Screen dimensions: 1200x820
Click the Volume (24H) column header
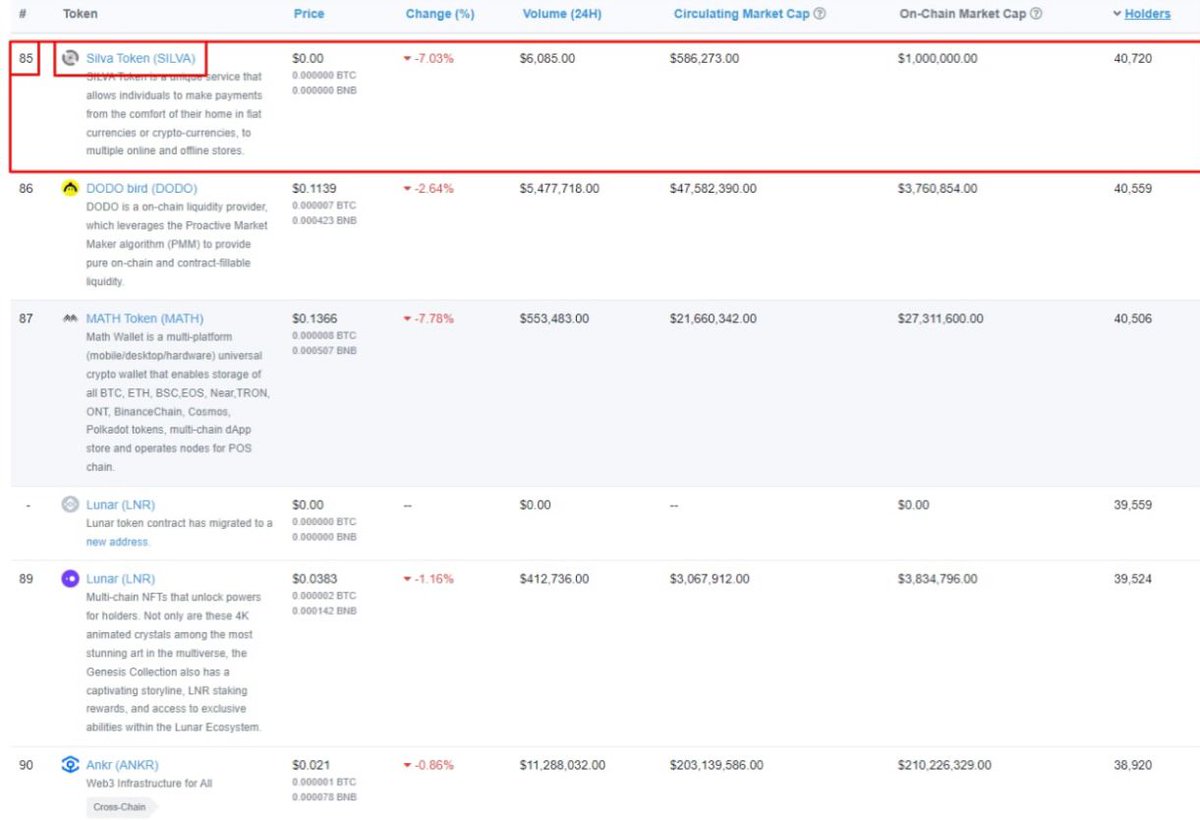coord(560,14)
